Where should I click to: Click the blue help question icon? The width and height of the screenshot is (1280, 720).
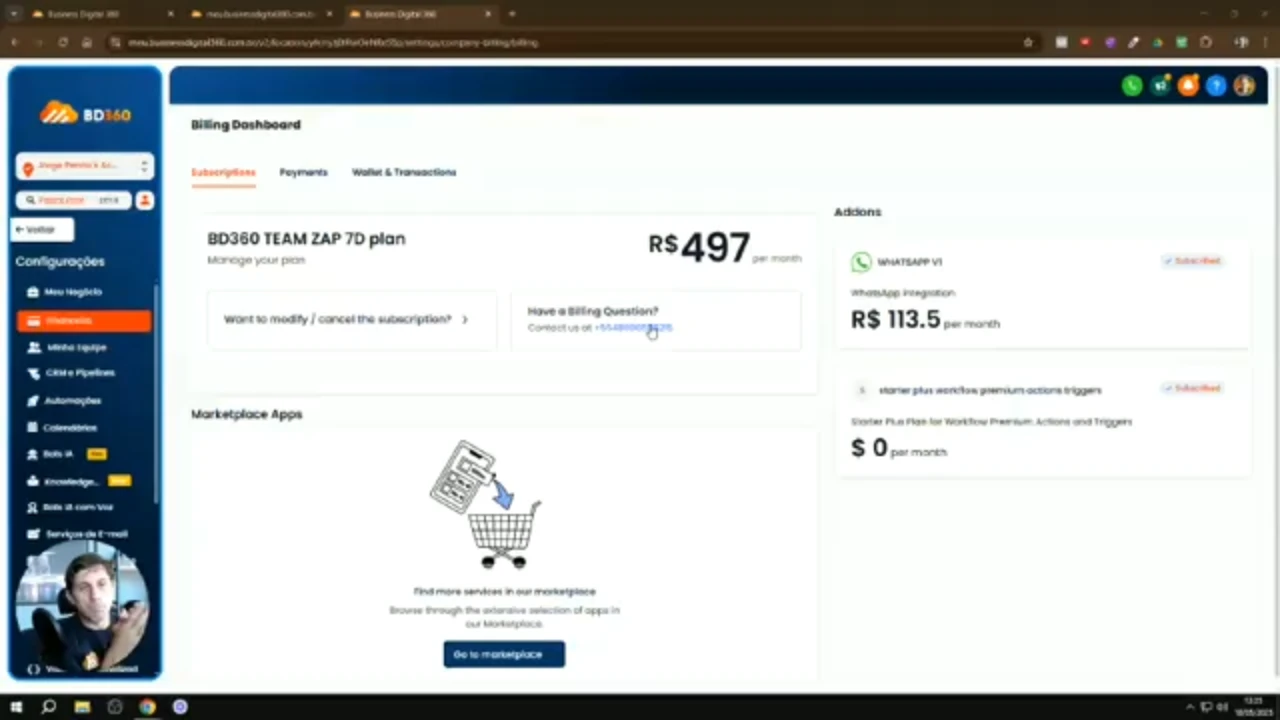point(1216,86)
